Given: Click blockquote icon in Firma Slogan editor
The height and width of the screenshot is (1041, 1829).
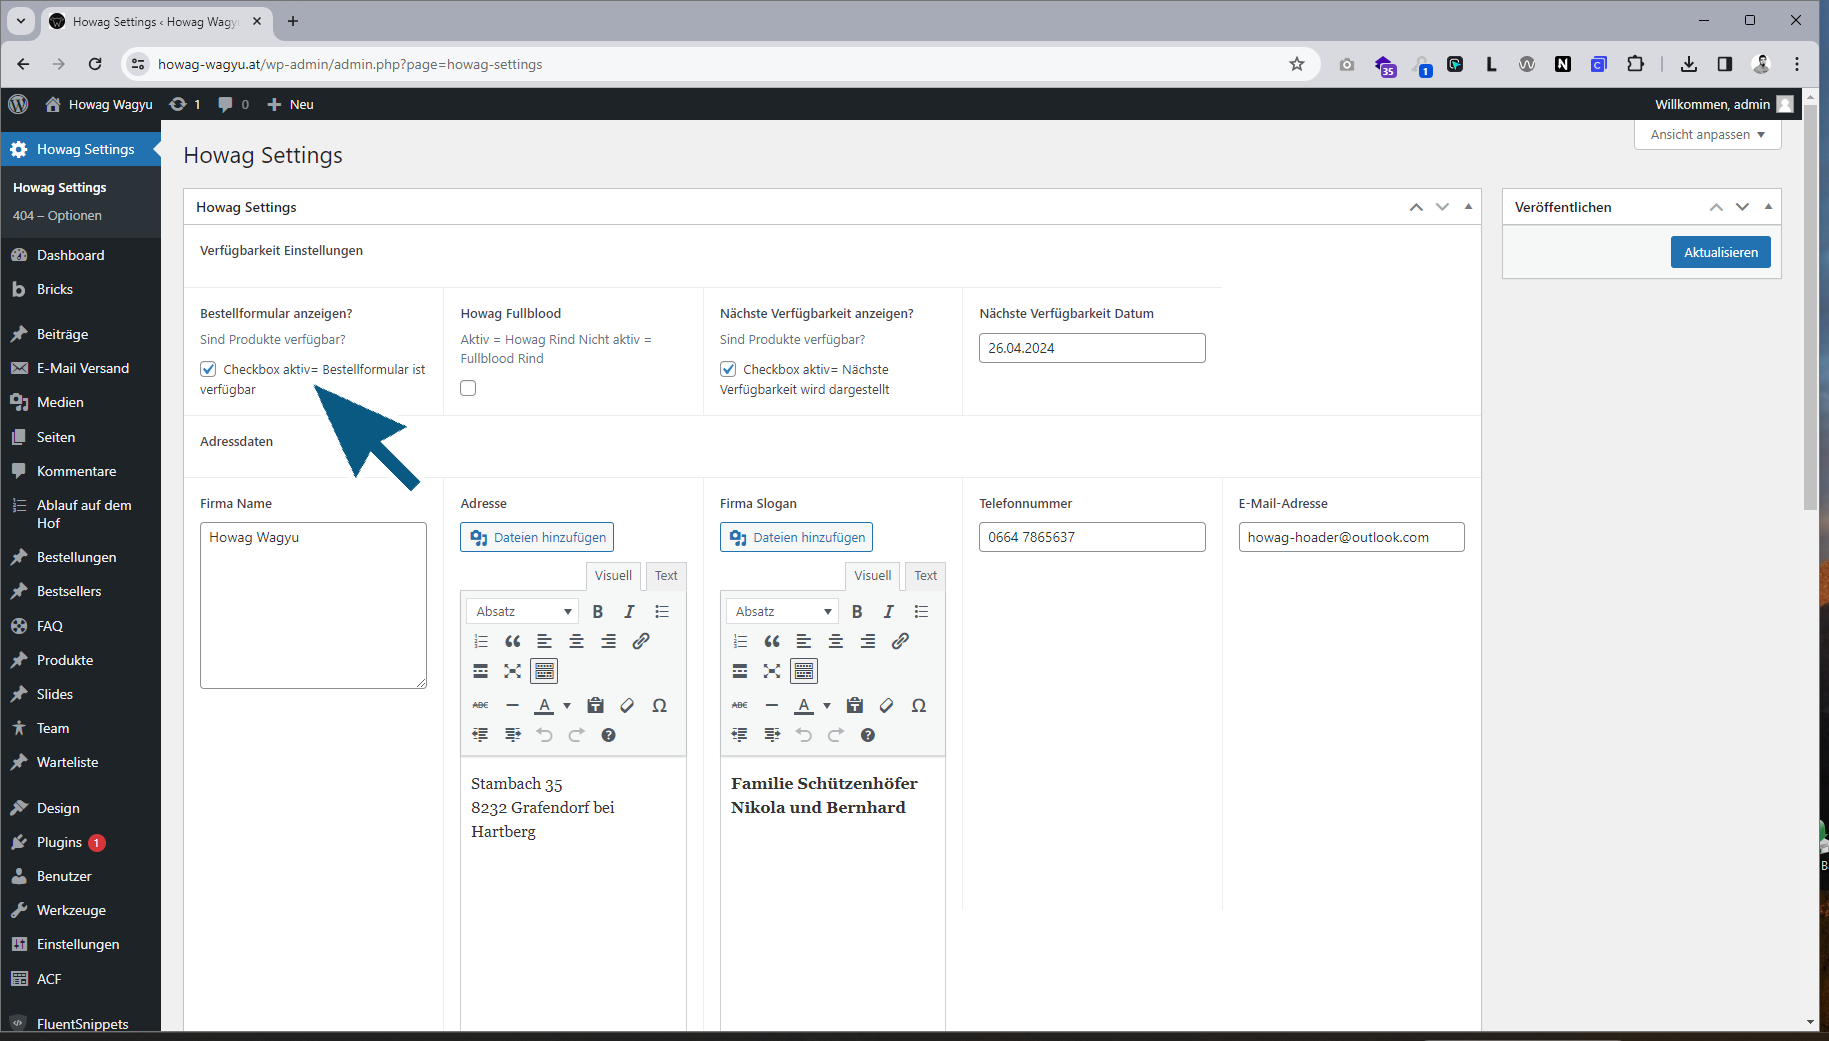Looking at the screenshot, I should pos(772,641).
